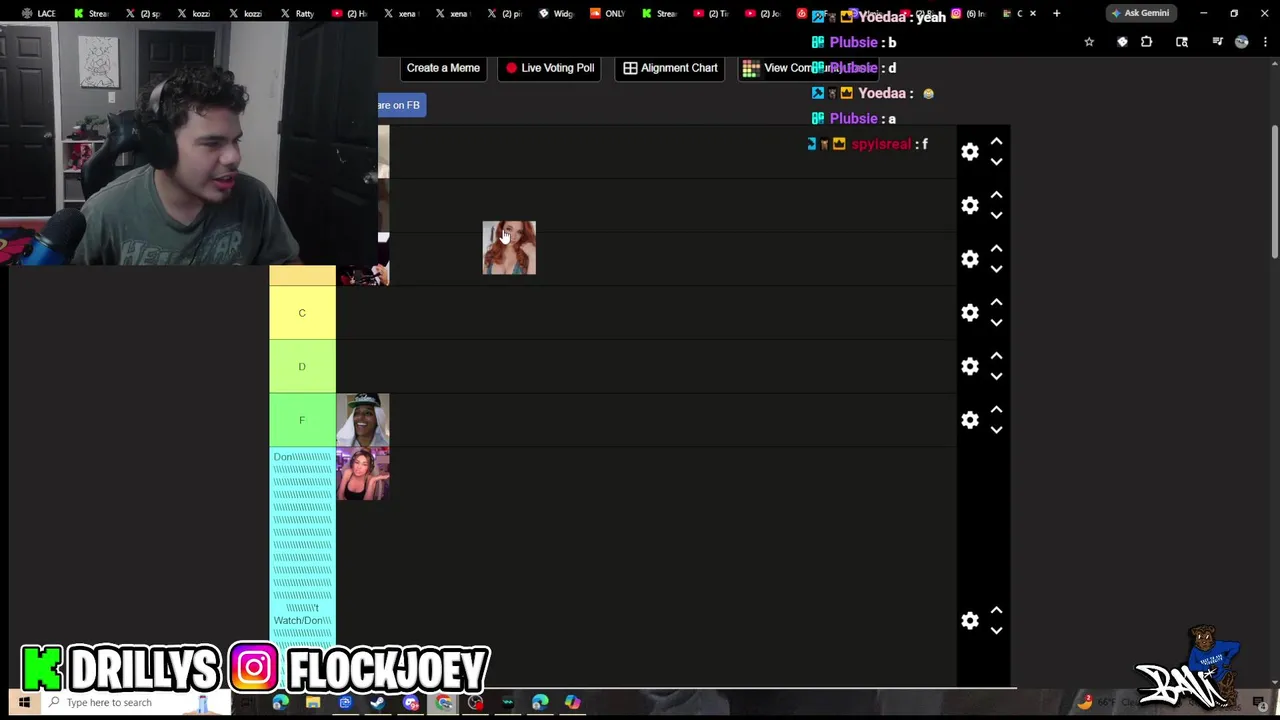1280x720 pixels.
Task: Click the page vertical scrollbar thumb
Action: (1275, 190)
